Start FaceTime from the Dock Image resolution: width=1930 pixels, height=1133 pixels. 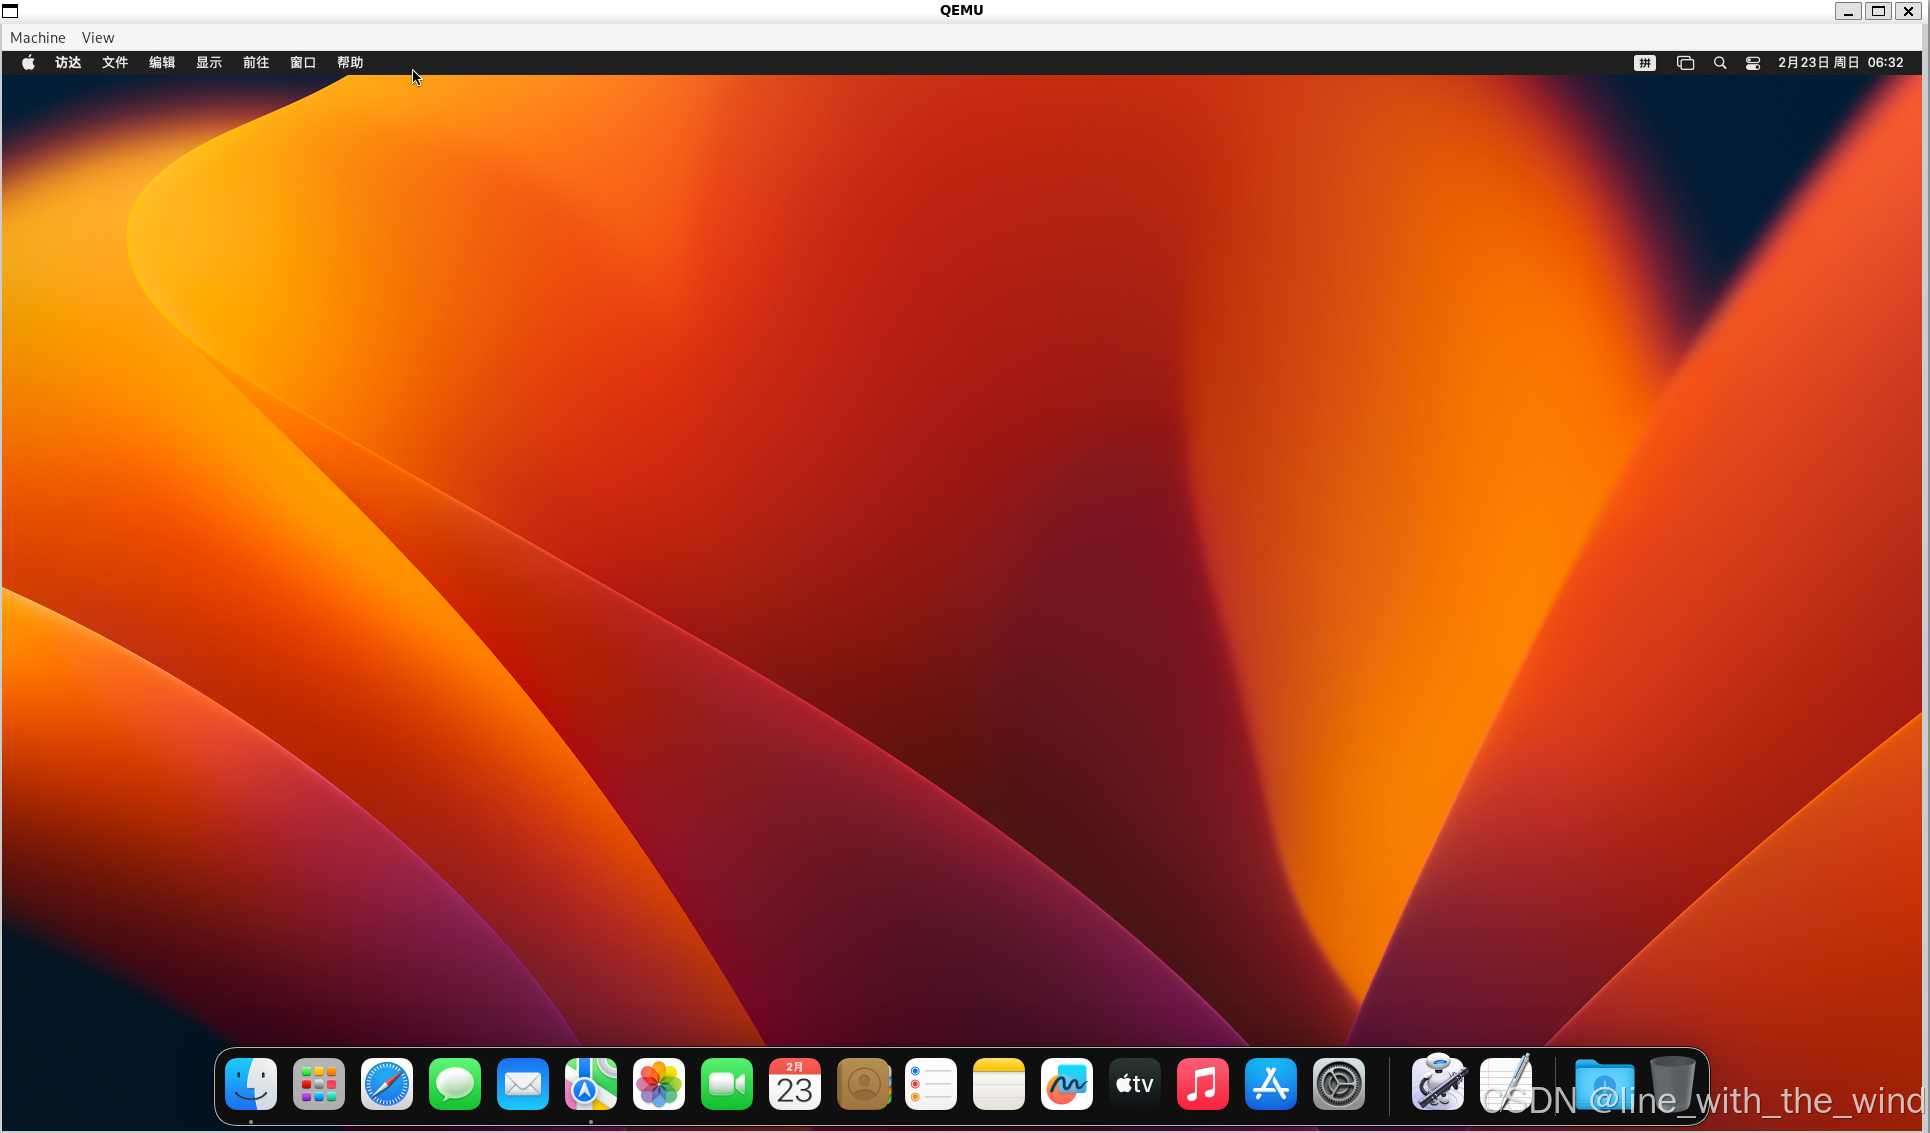coord(727,1084)
